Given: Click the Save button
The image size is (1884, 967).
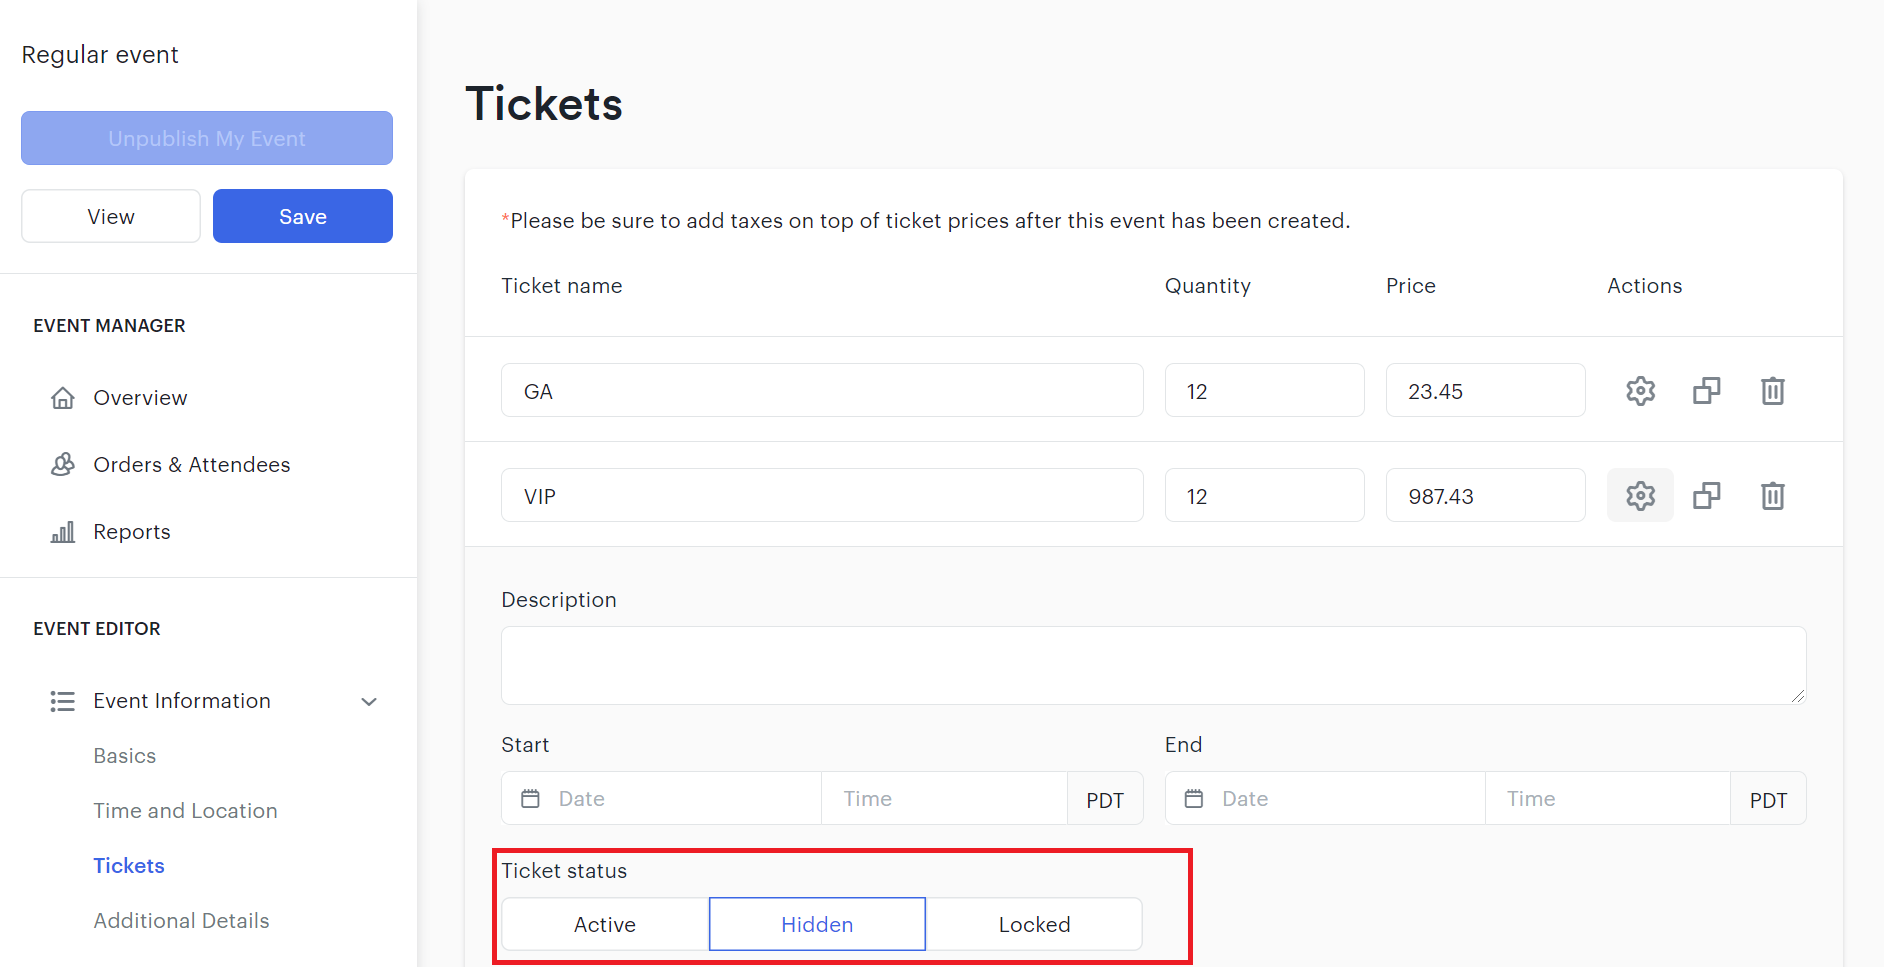Looking at the screenshot, I should click(303, 217).
